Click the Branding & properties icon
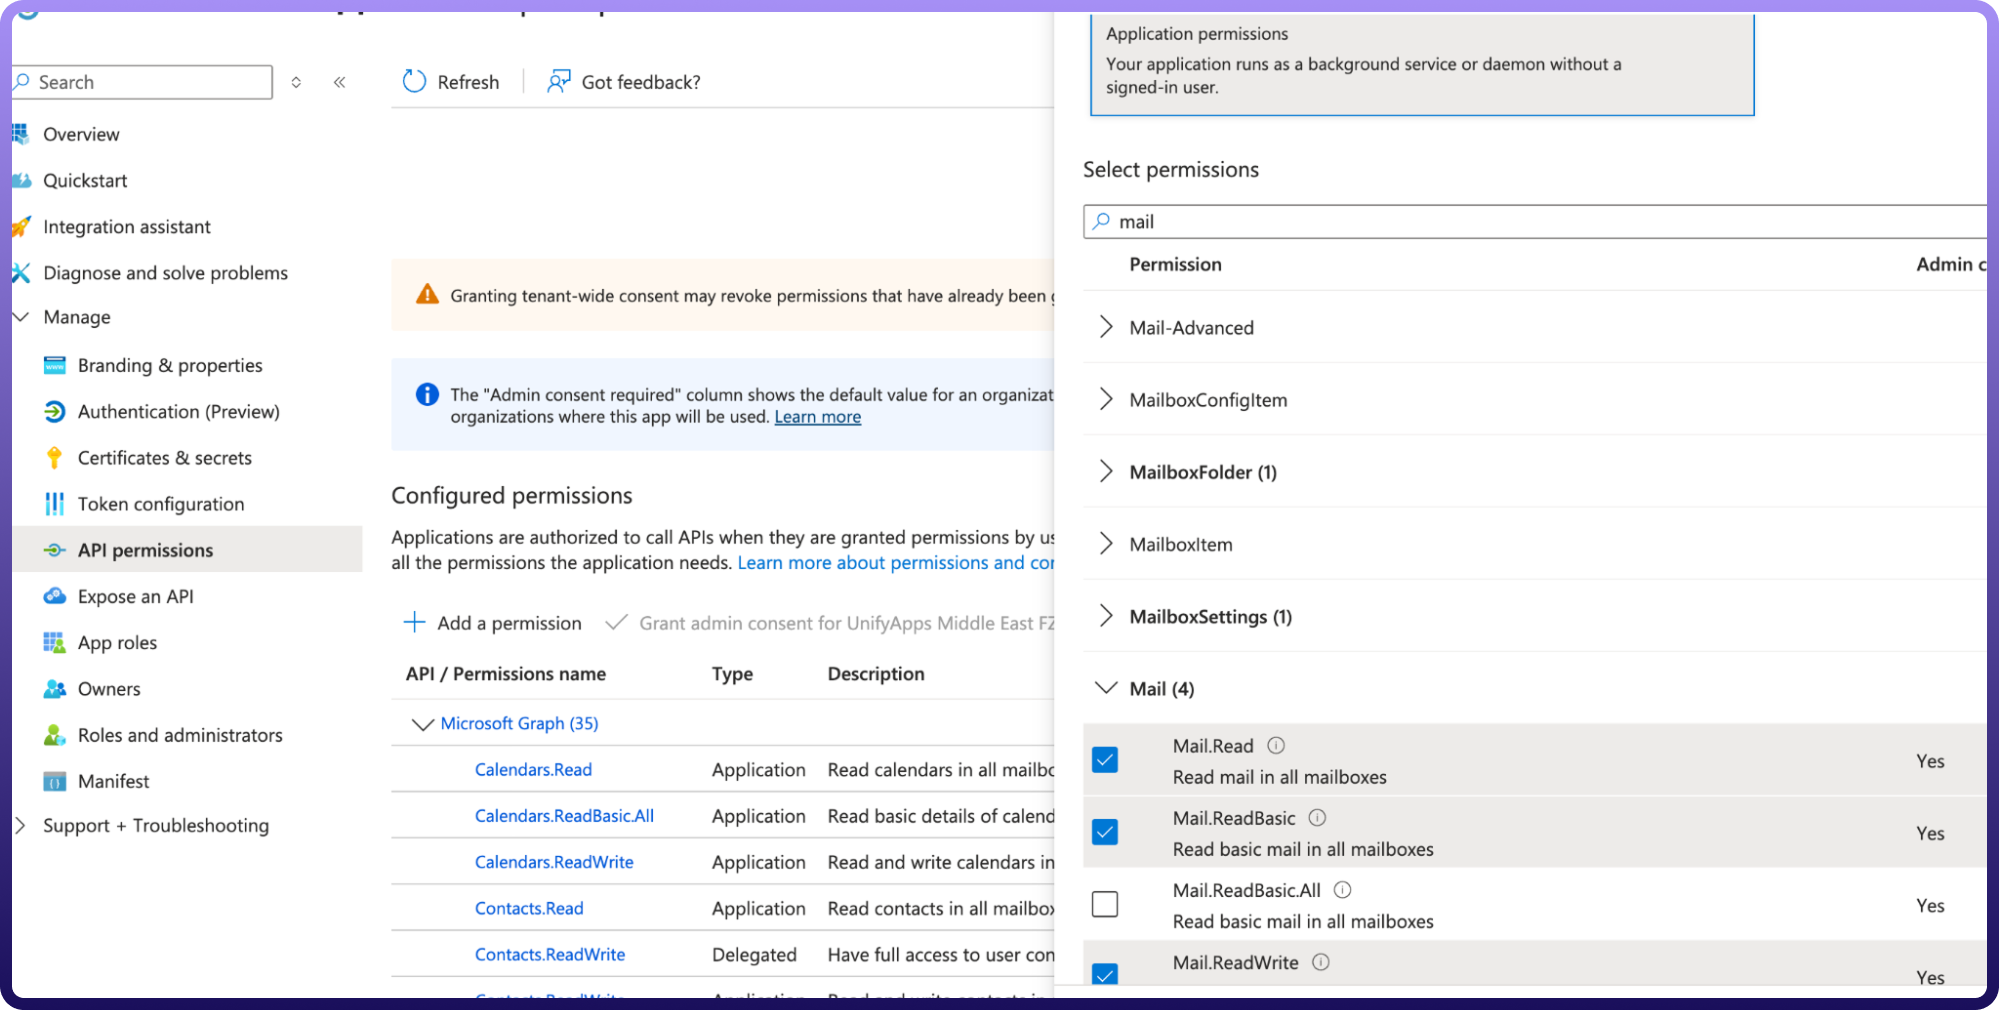The height and width of the screenshot is (1010, 1999). point(55,365)
